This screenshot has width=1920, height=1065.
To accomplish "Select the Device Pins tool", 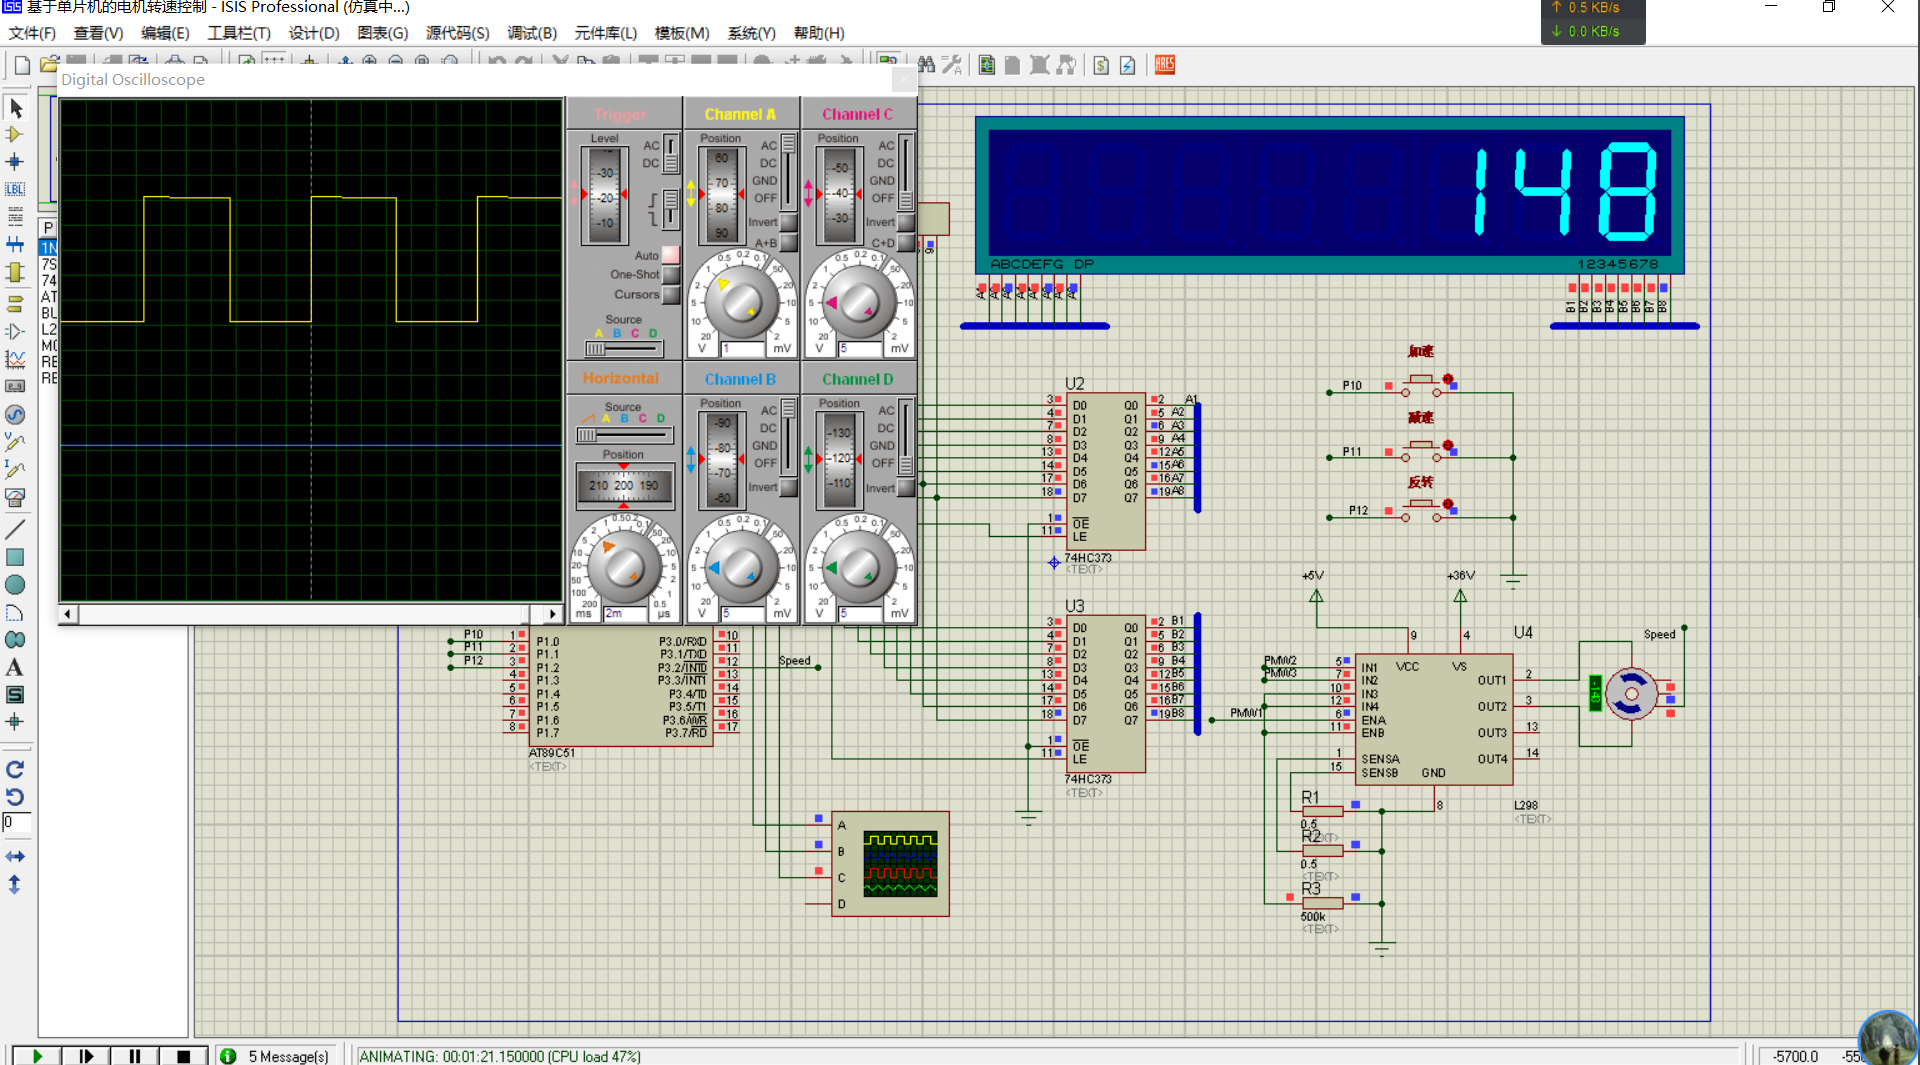I will [x=15, y=331].
